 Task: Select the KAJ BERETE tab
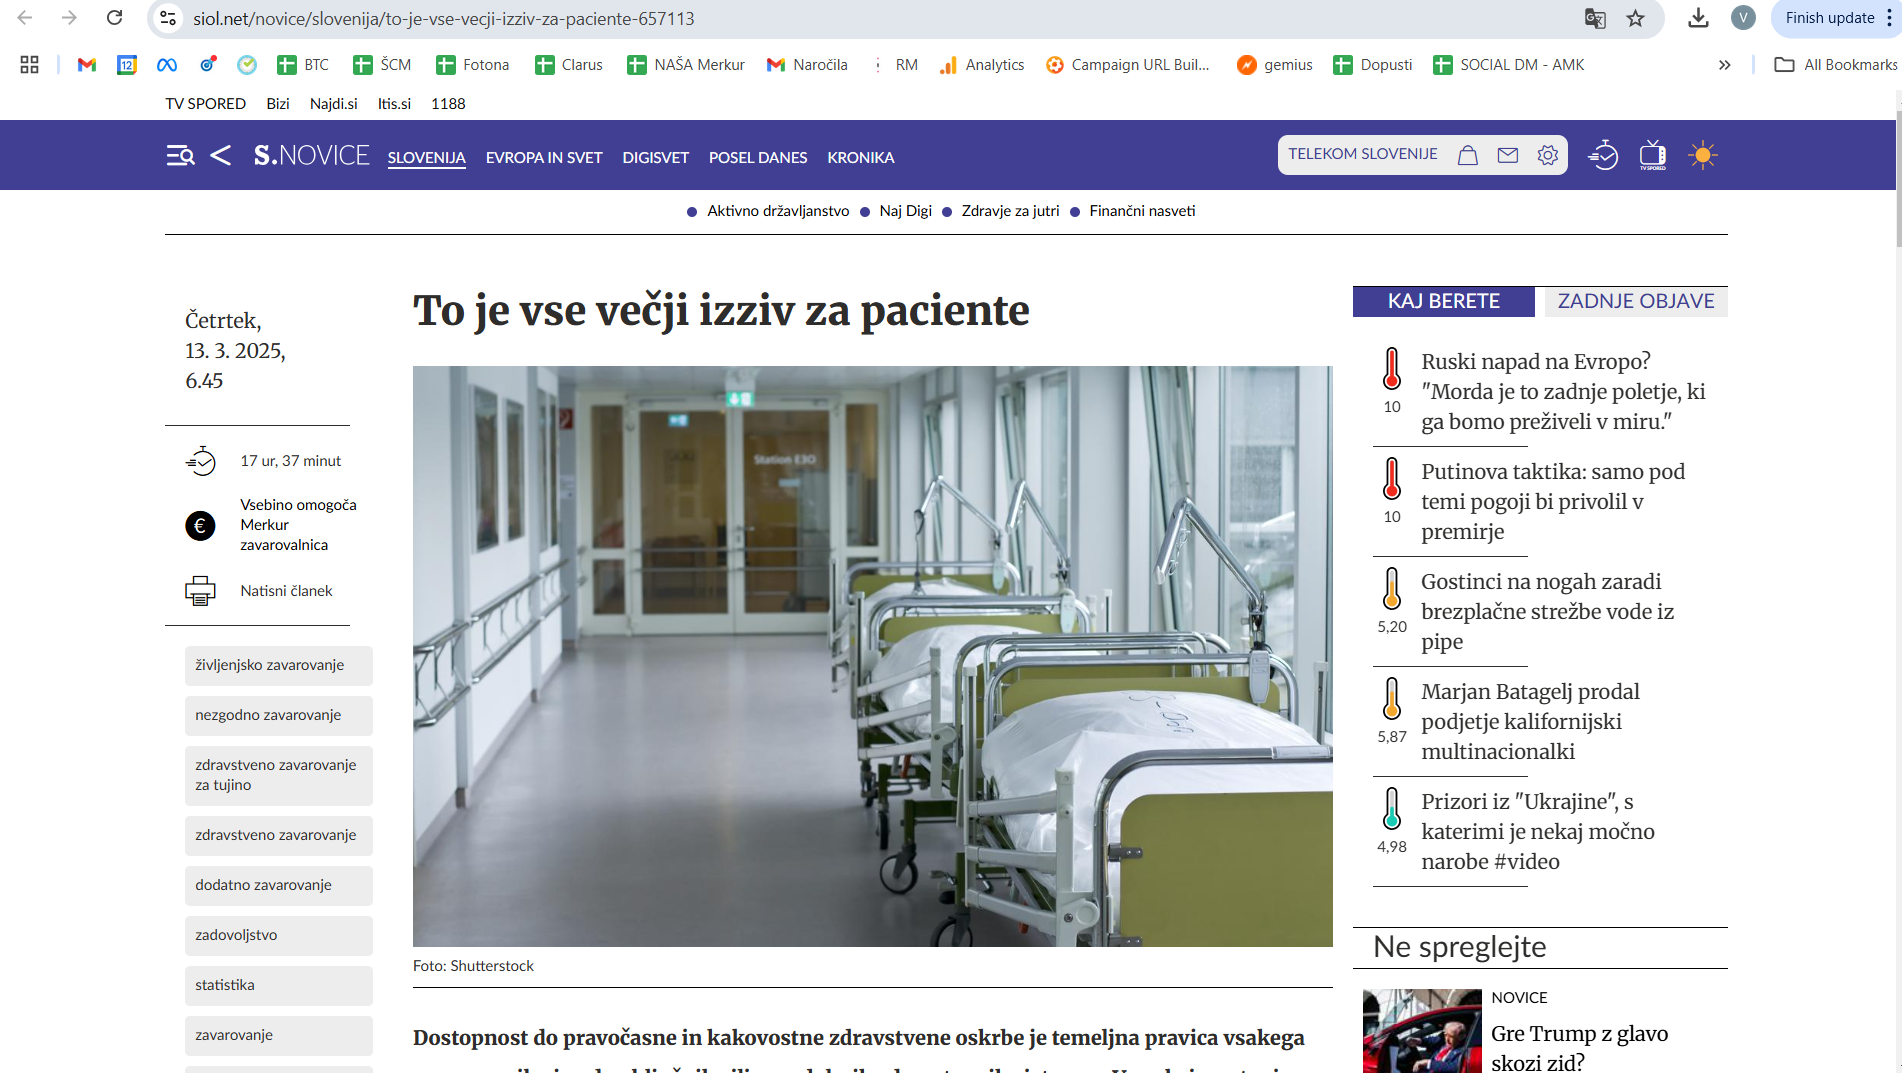(x=1443, y=301)
